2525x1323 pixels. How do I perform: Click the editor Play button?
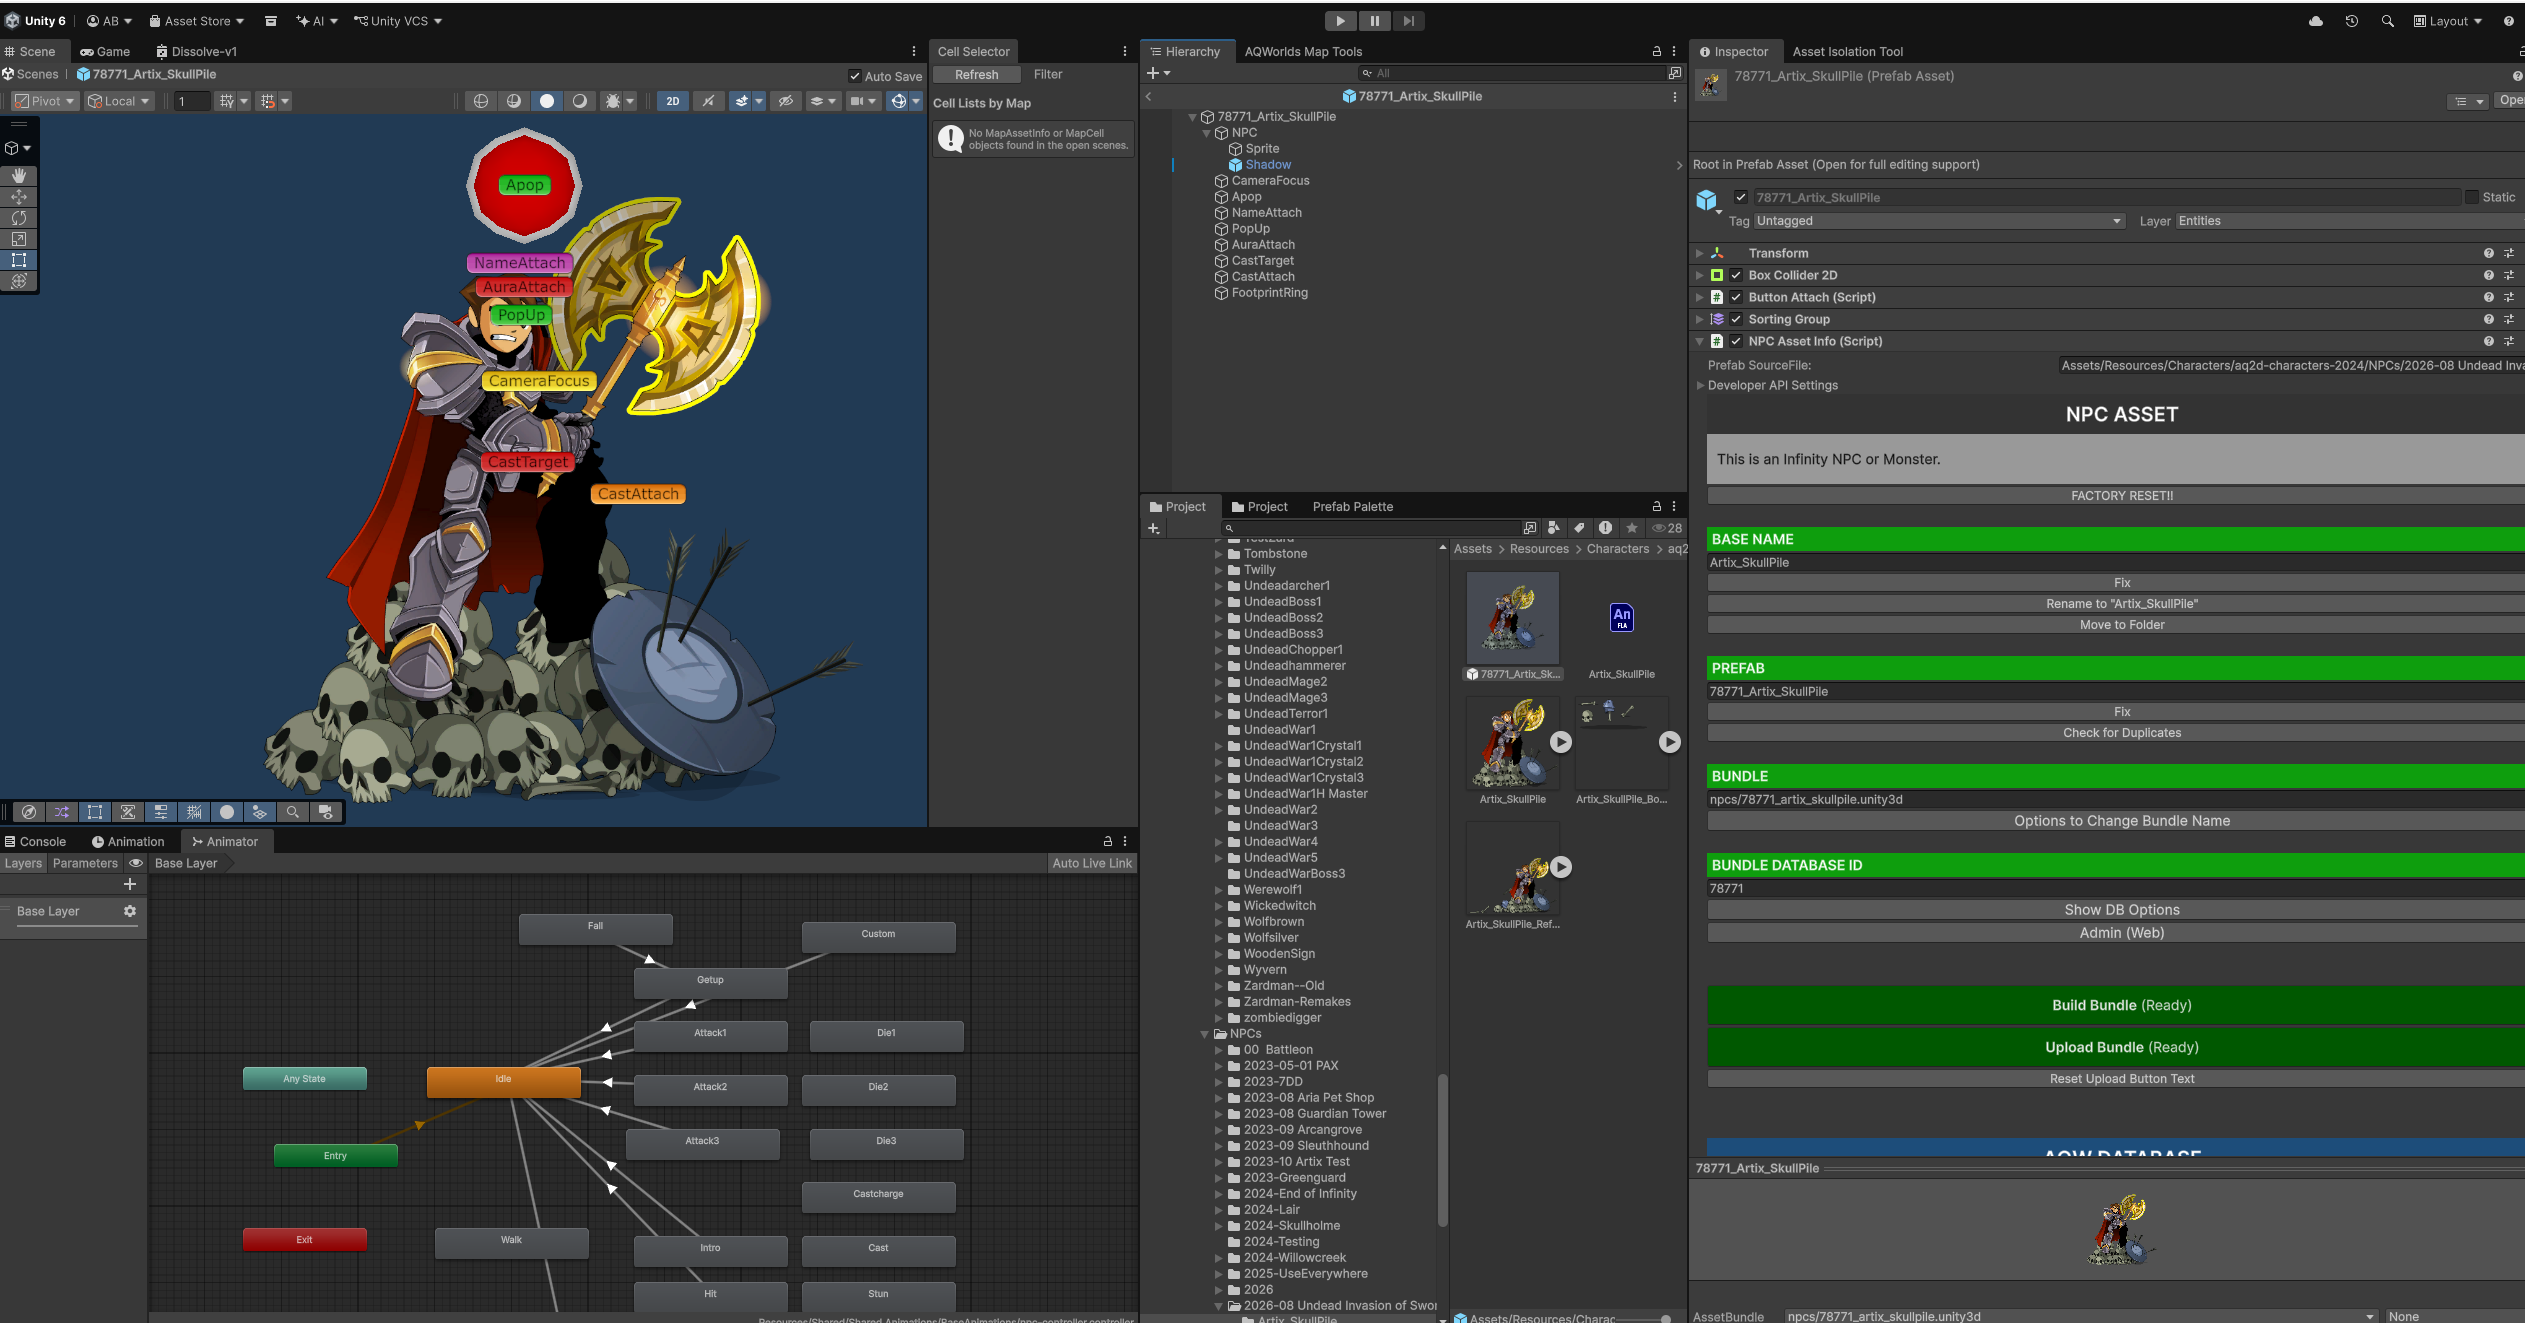pyautogui.click(x=1341, y=21)
